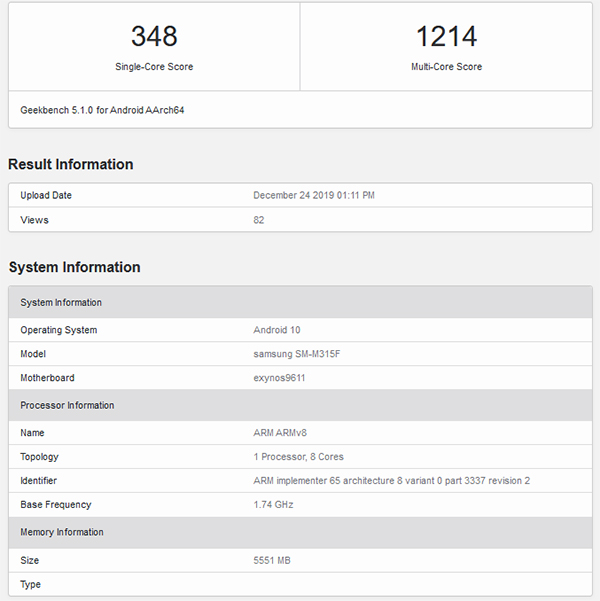
Task: Click the Base Frequency value 1.74 GHz
Action: pyautogui.click(x=275, y=505)
